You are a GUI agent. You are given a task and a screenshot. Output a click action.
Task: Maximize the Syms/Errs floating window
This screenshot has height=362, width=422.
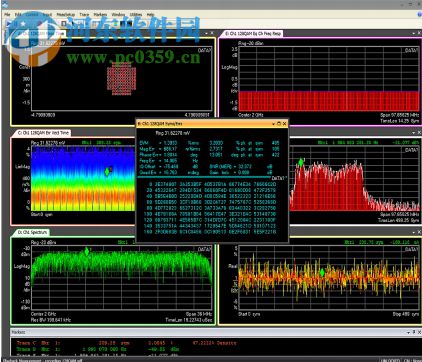(x=279, y=123)
